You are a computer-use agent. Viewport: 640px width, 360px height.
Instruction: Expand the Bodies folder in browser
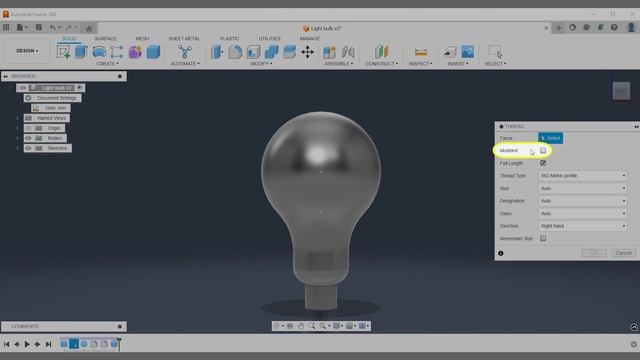18,138
